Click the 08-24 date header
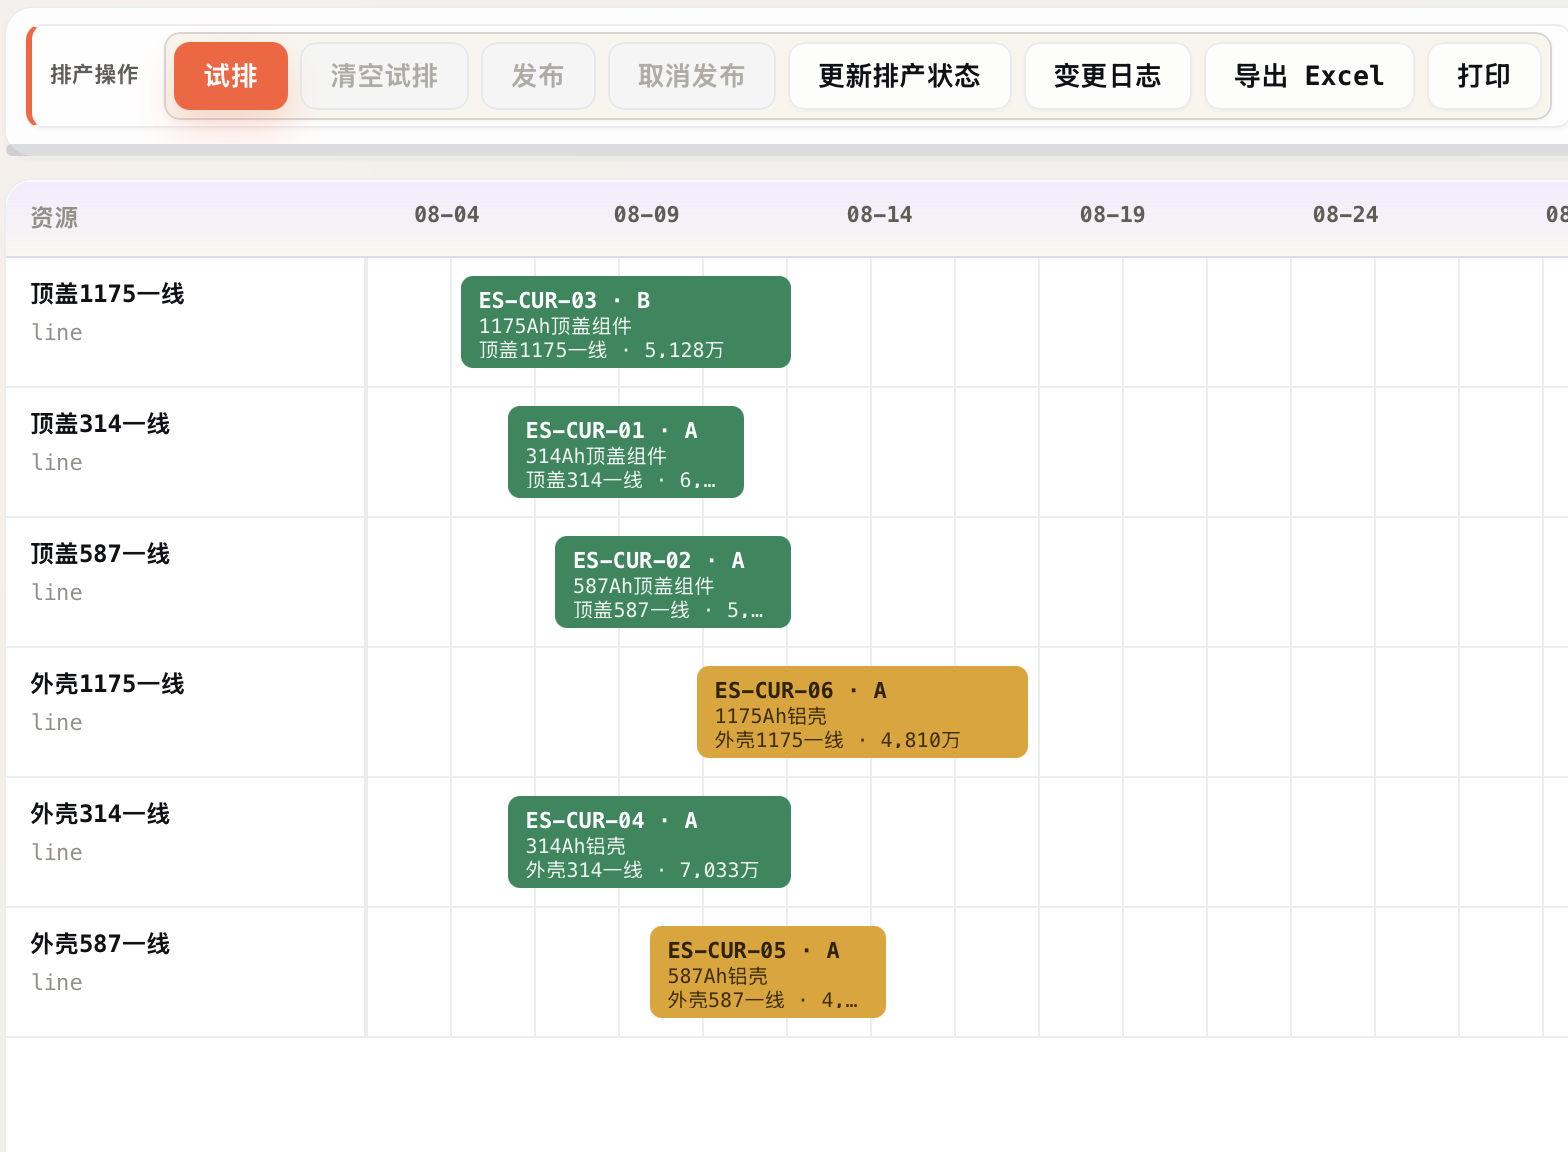Viewport: 1568px width, 1152px height. (x=1346, y=215)
